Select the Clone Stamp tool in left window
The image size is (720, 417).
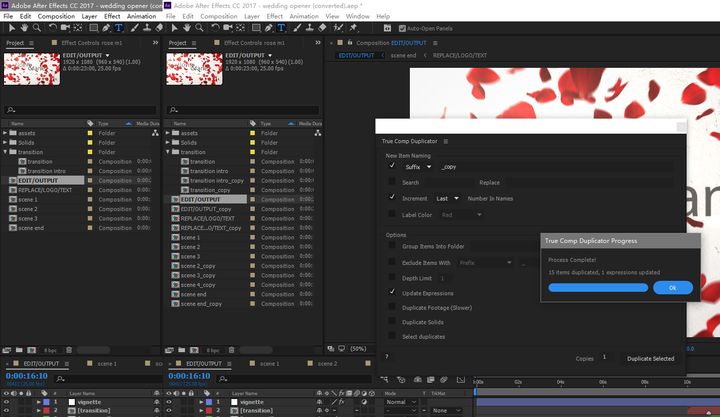pos(147,28)
